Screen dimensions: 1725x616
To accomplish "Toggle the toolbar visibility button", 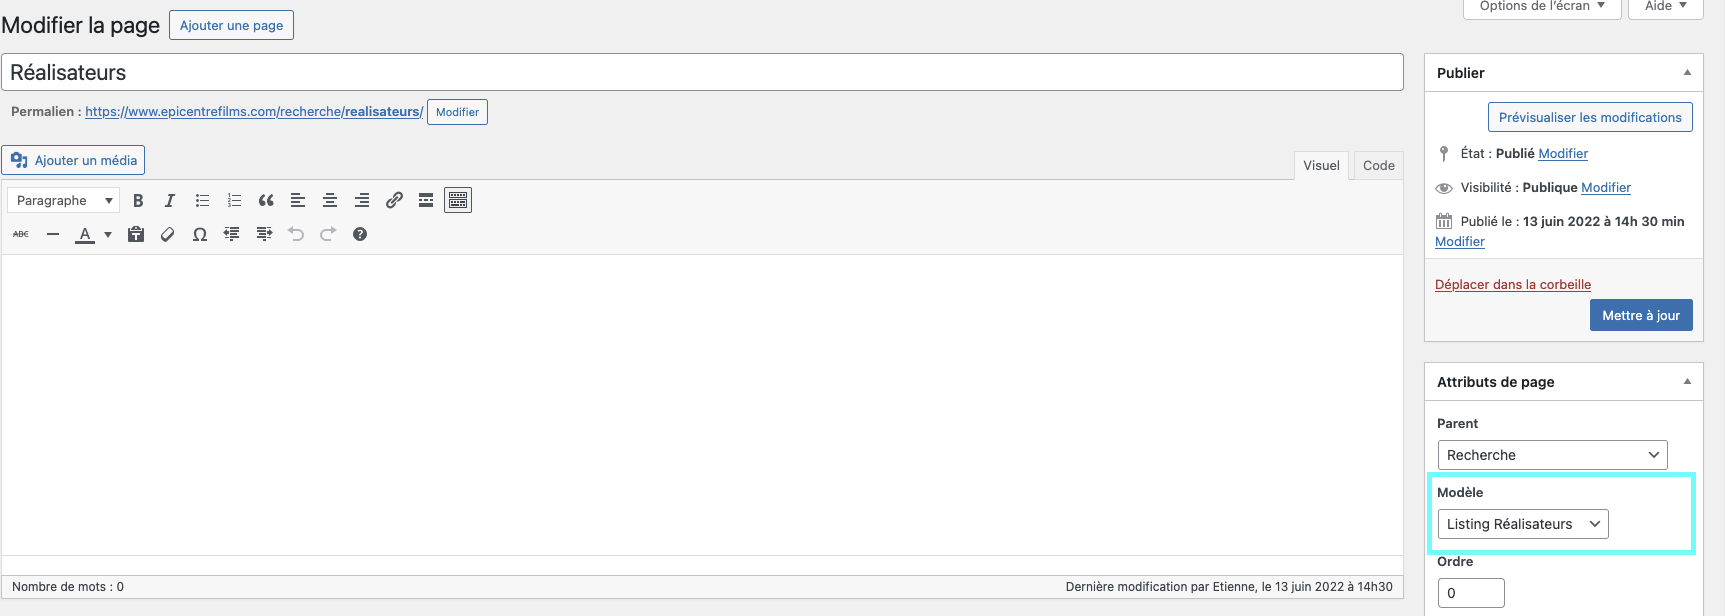I will click(x=458, y=201).
